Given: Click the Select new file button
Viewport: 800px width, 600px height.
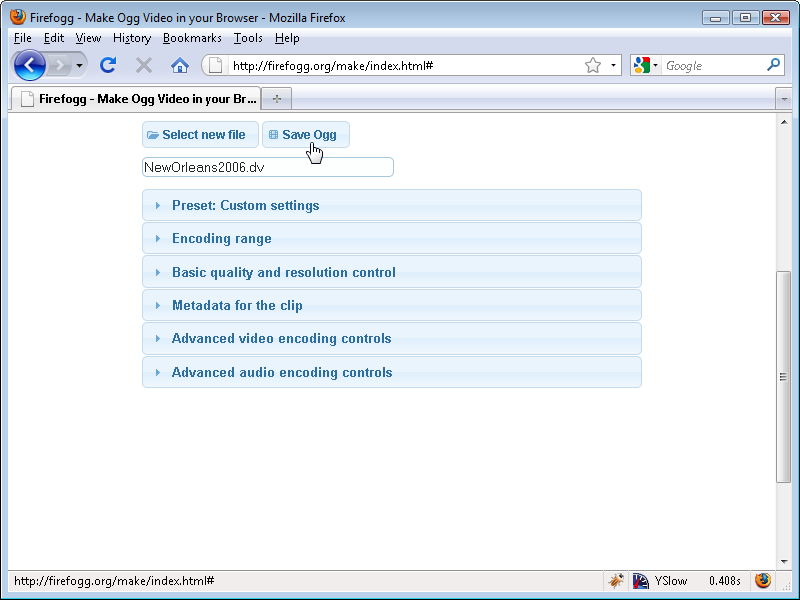Looking at the screenshot, I should 200,135.
